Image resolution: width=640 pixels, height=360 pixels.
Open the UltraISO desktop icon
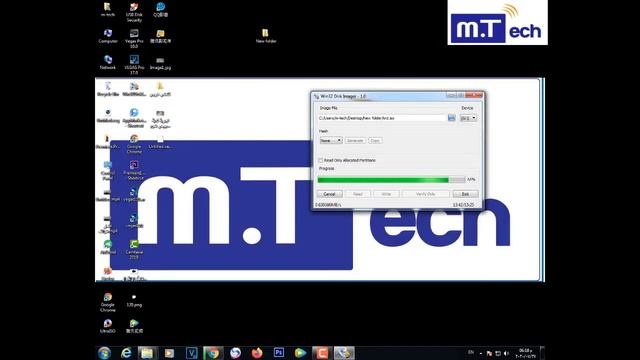(x=108, y=326)
